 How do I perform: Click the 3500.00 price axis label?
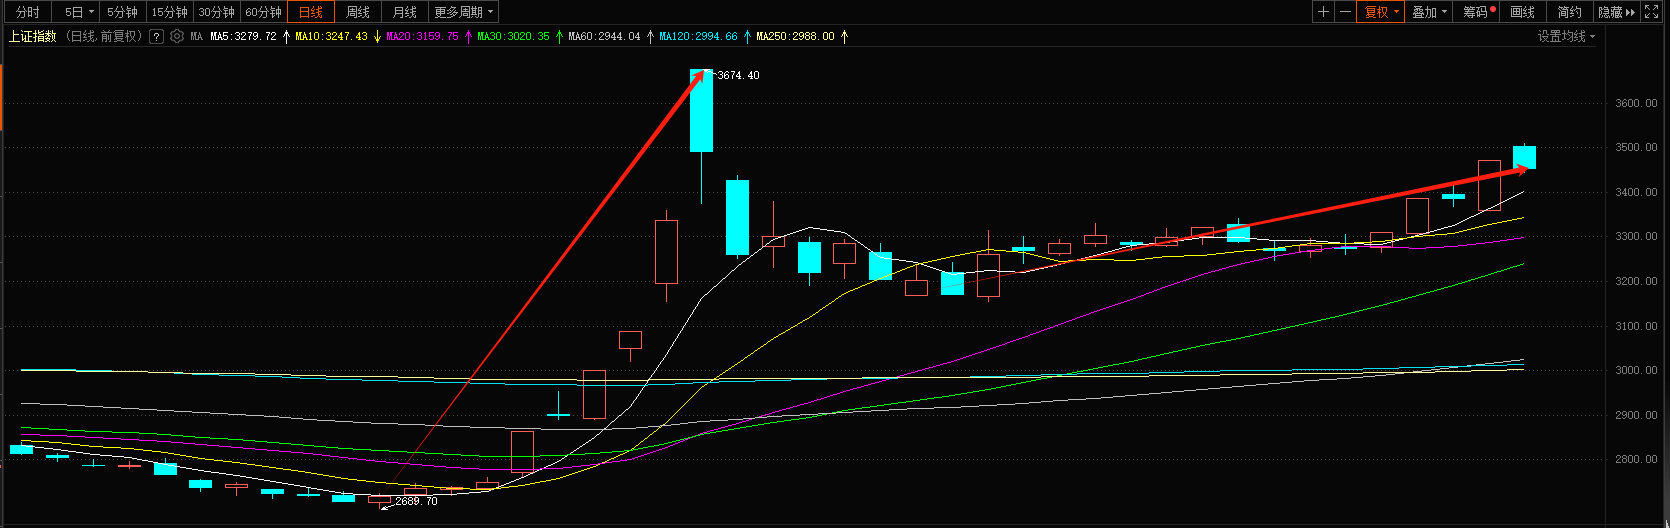click(x=1636, y=147)
